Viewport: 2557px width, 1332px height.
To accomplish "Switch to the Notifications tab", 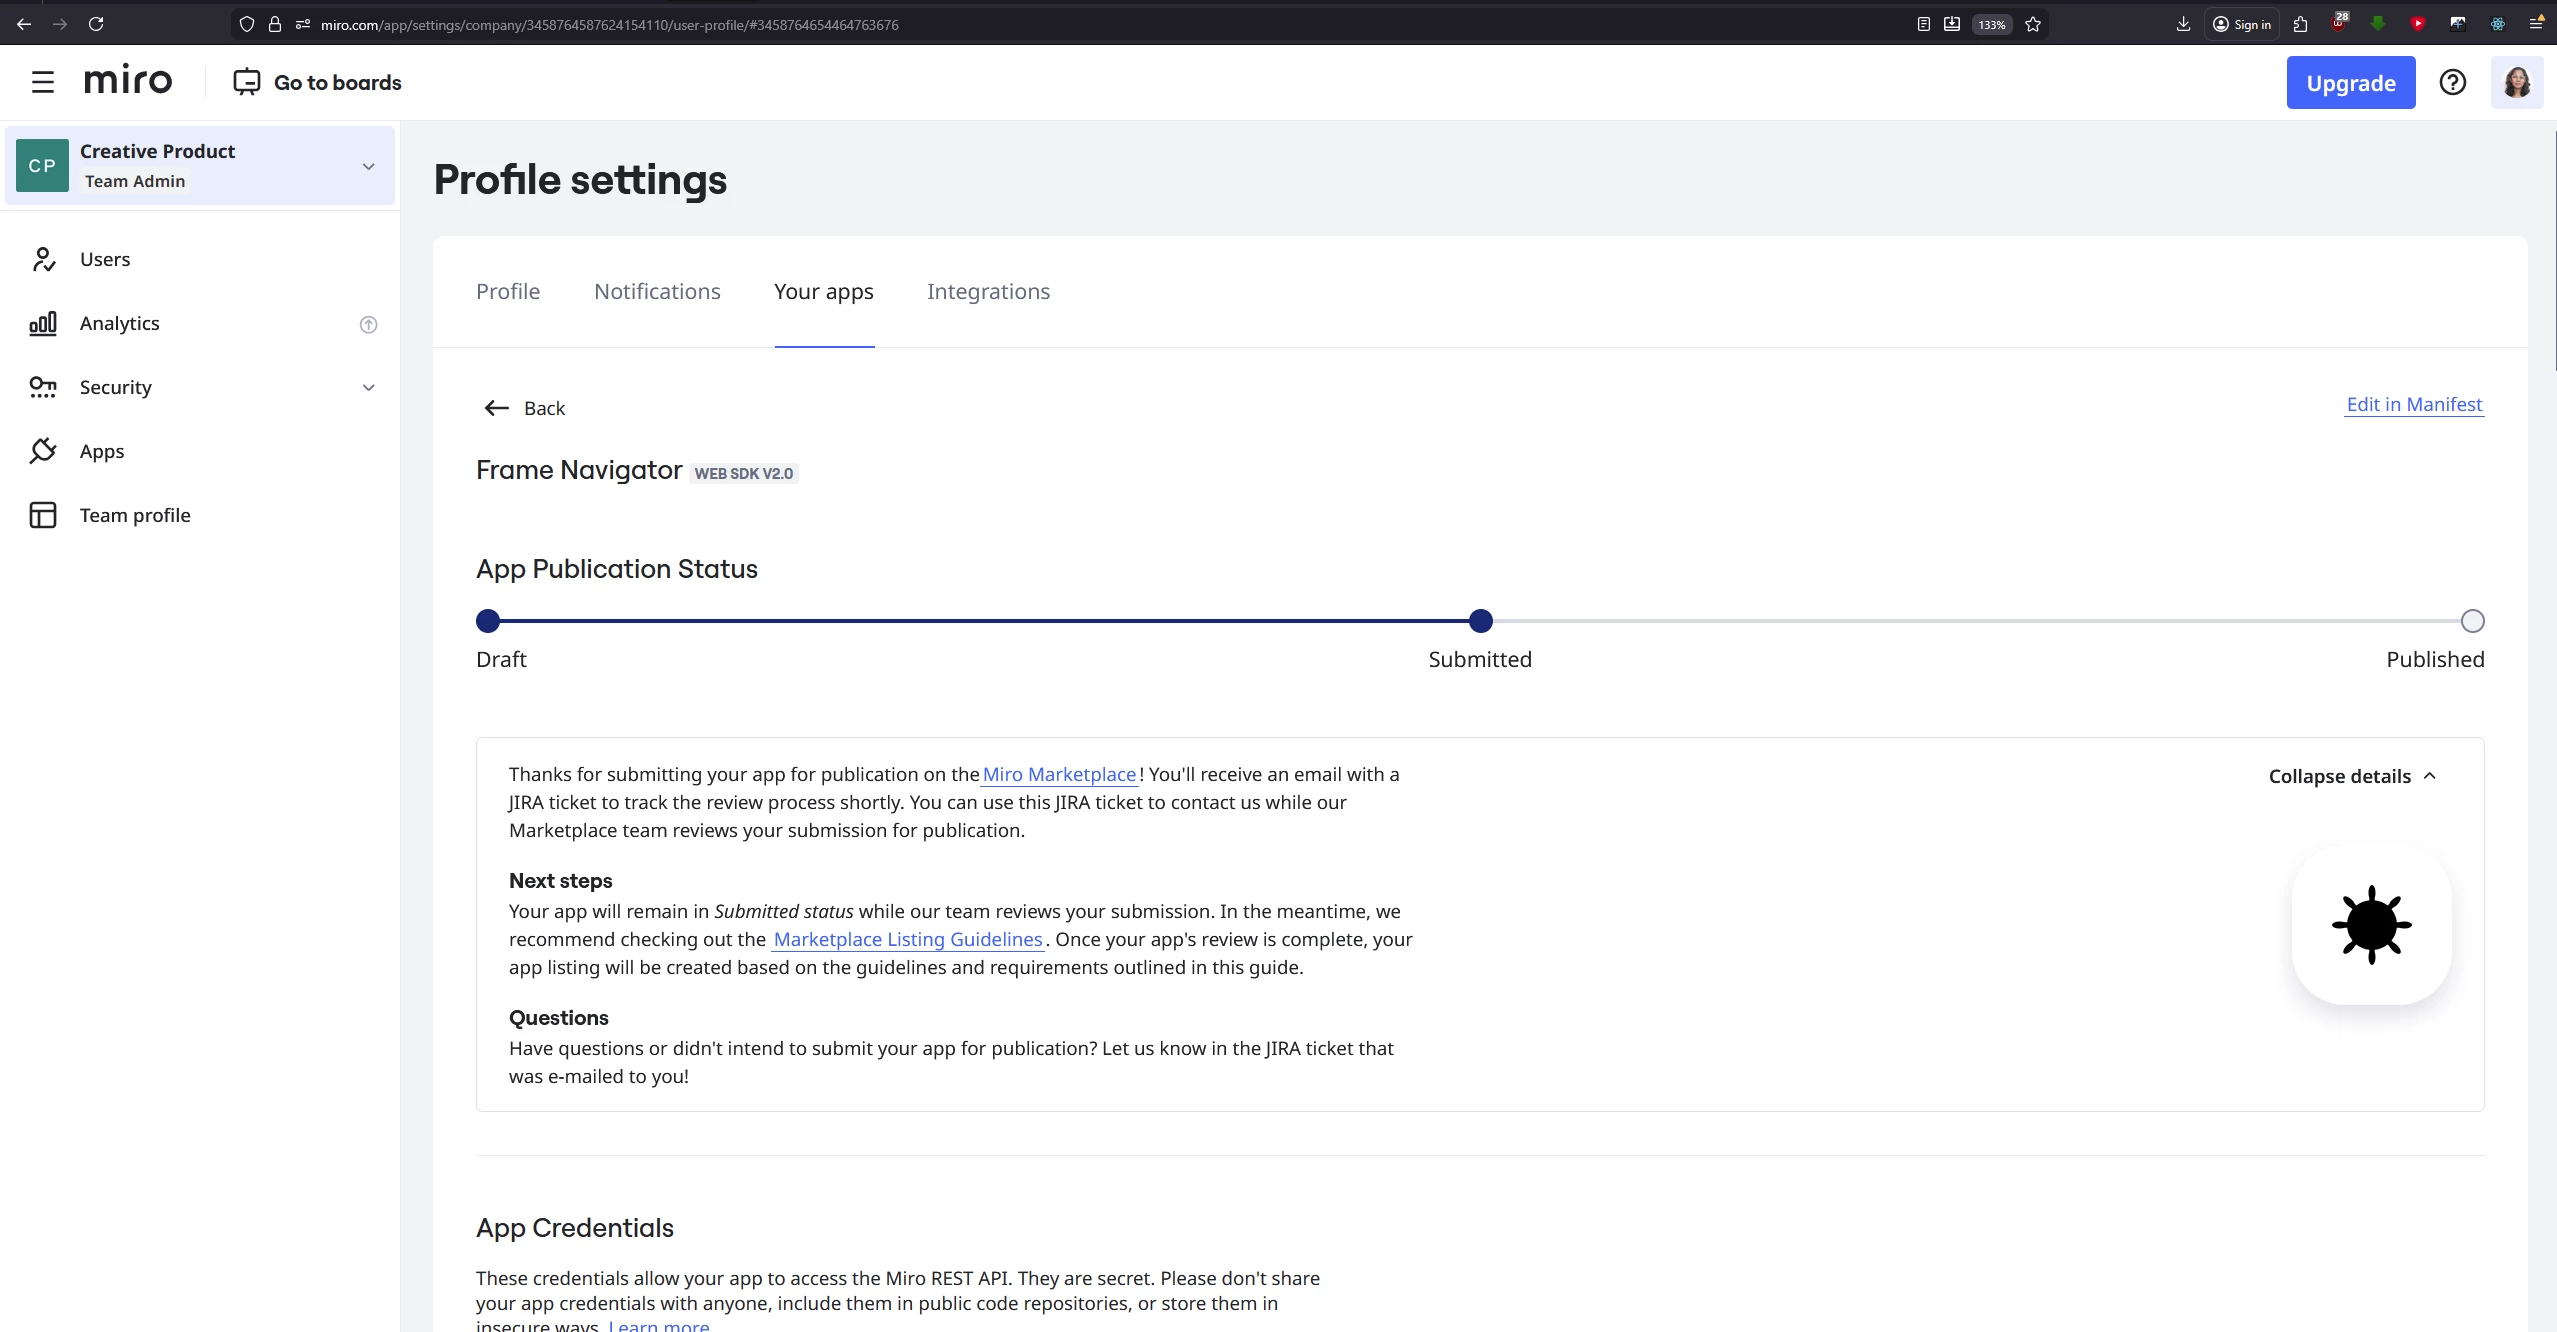I will tap(657, 292).
